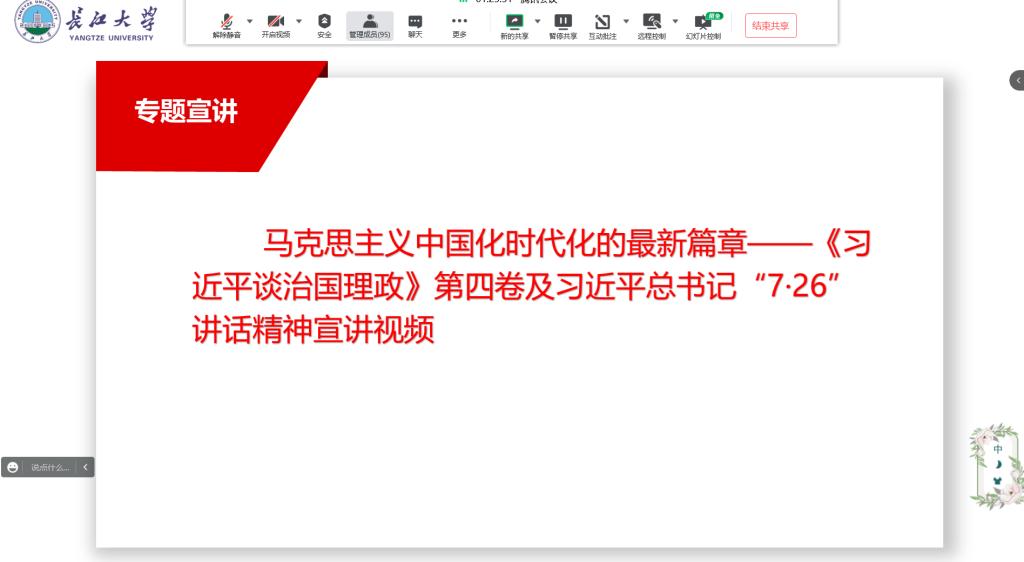Screen dimensions: 1024x562
Task: Open remote control (远程控制) icon
Action: 651,24
